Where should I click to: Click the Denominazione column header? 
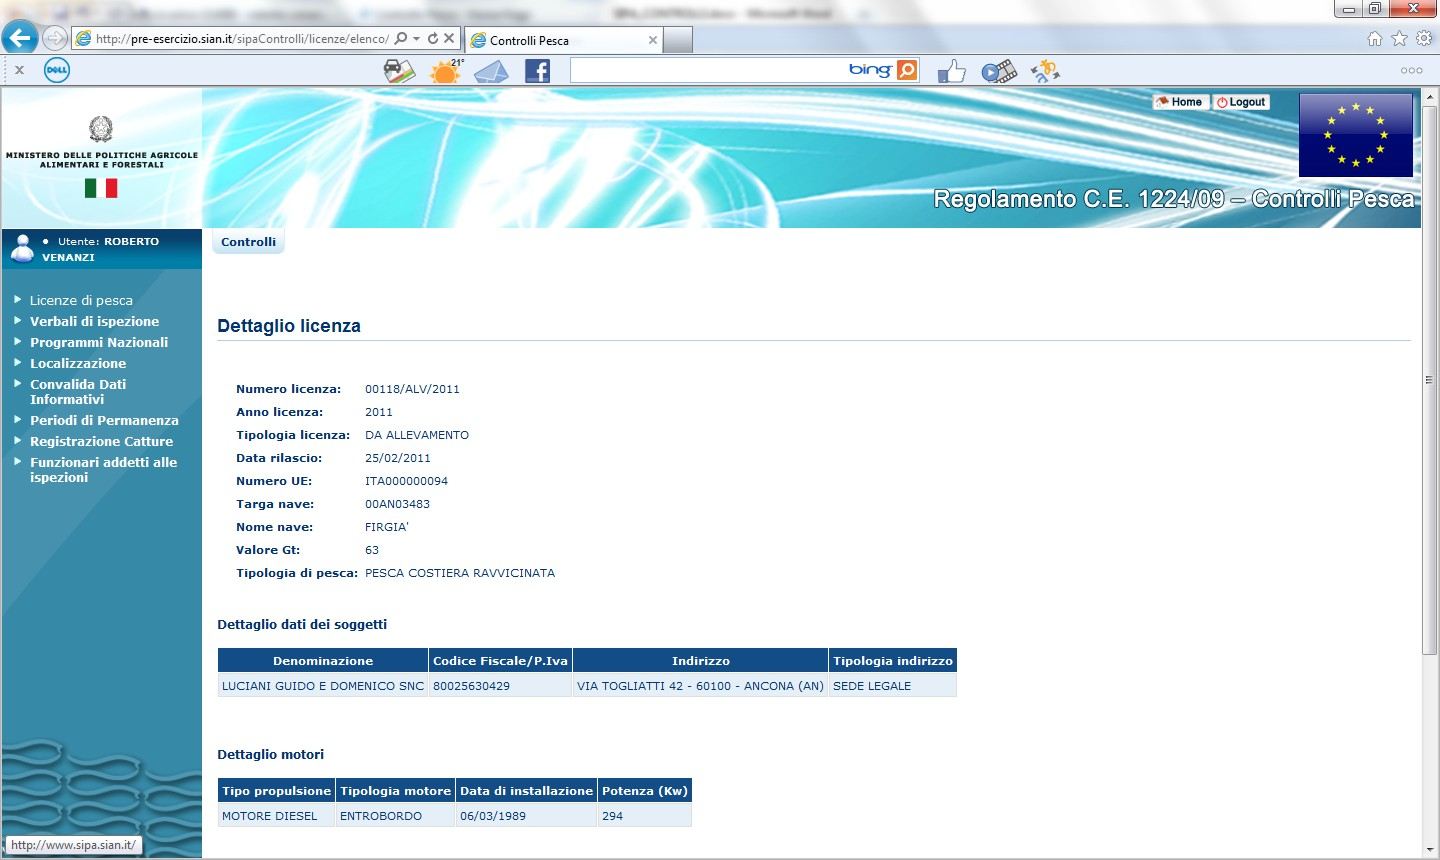[323, 661]
